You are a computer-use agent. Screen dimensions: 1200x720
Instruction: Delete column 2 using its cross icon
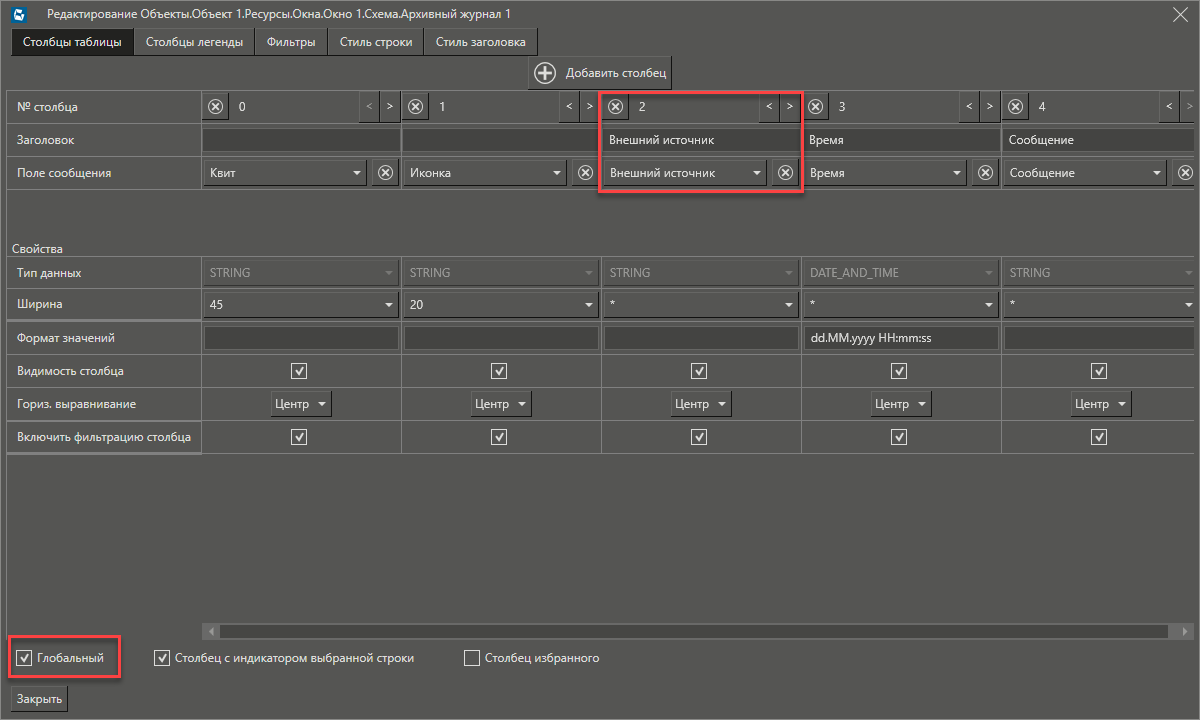click(x=615, y=106)
